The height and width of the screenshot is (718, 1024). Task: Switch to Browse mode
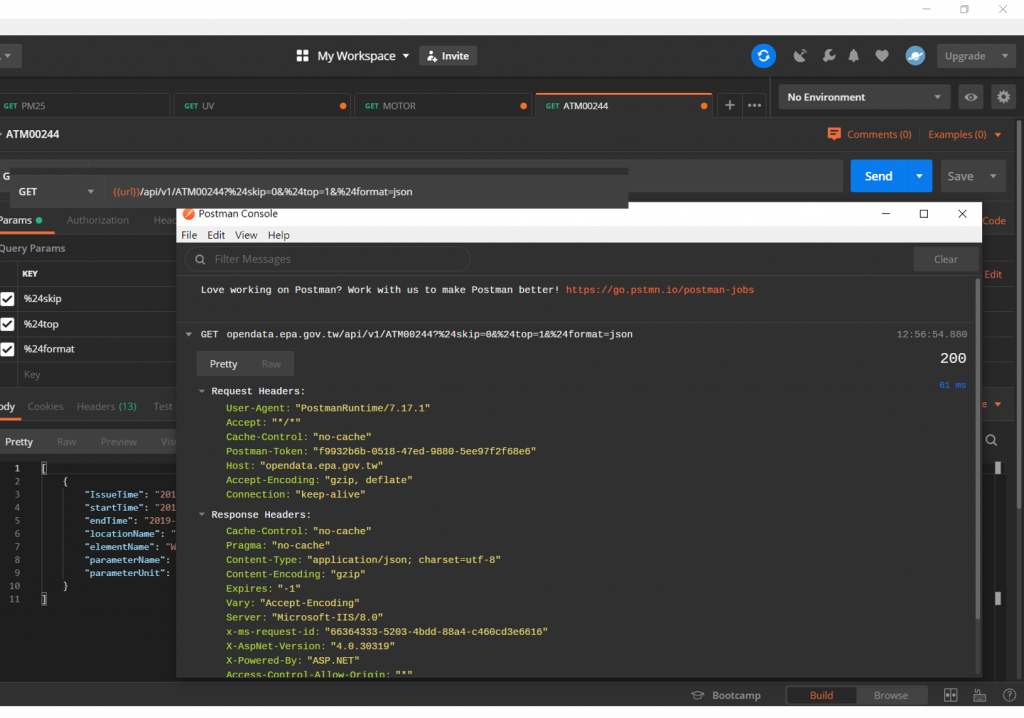point(891,695)
